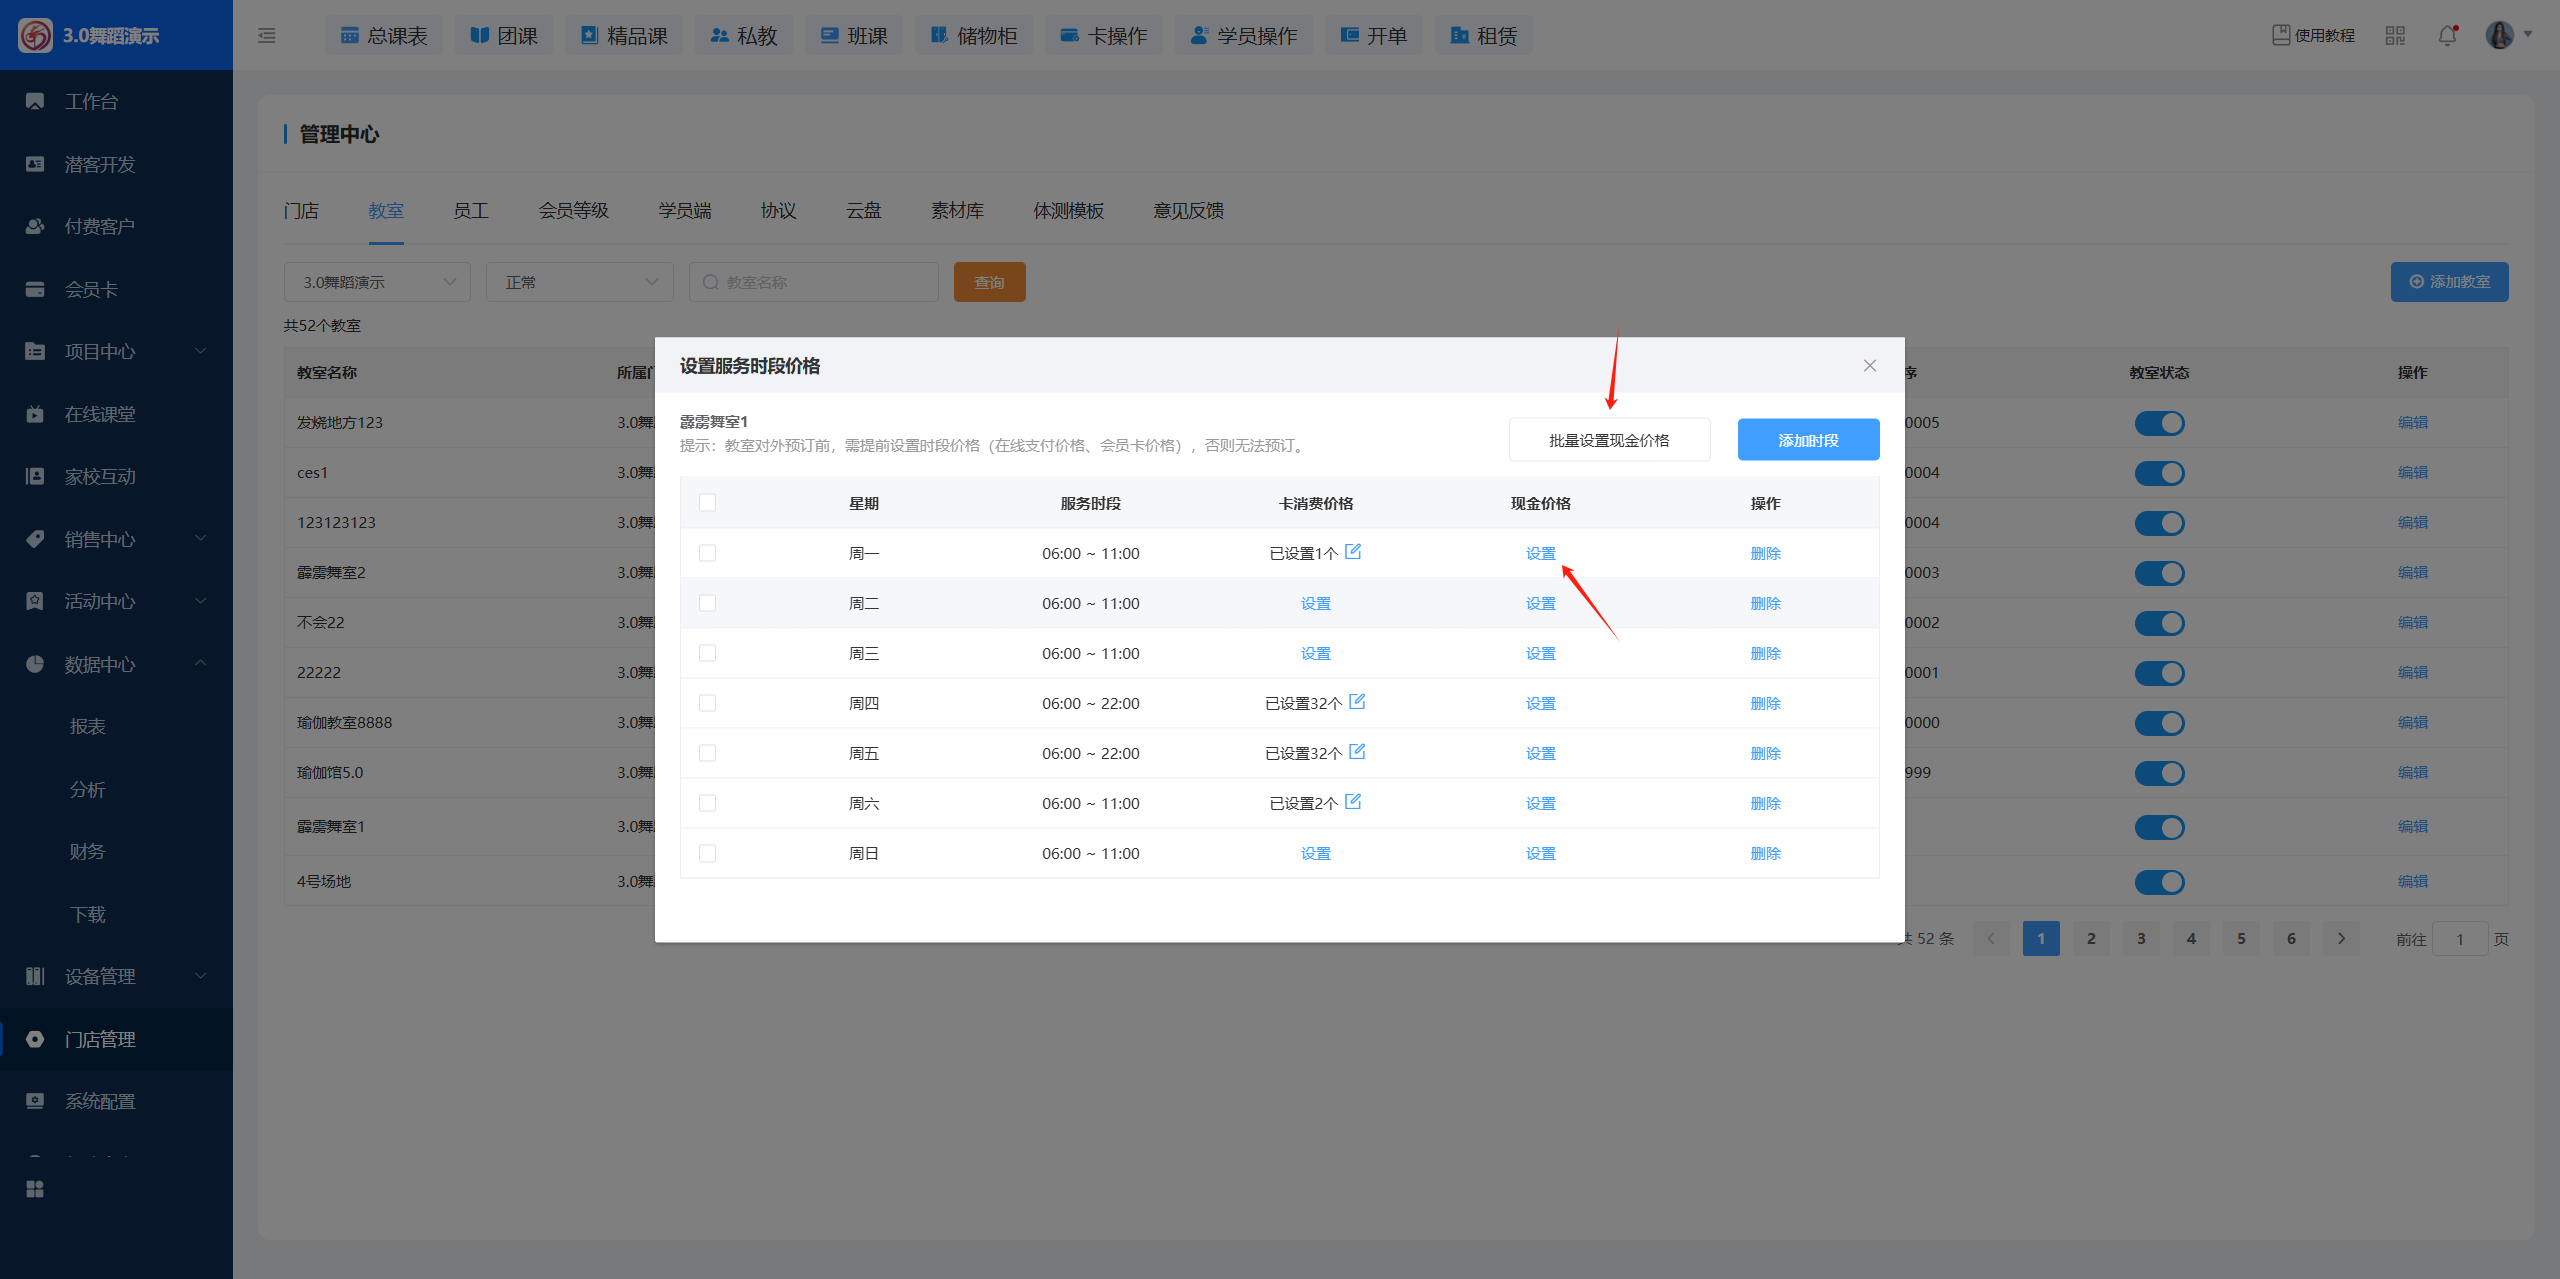
Task: Collapse sidebar with hamburger menu icon
Action: coord(266,35)
